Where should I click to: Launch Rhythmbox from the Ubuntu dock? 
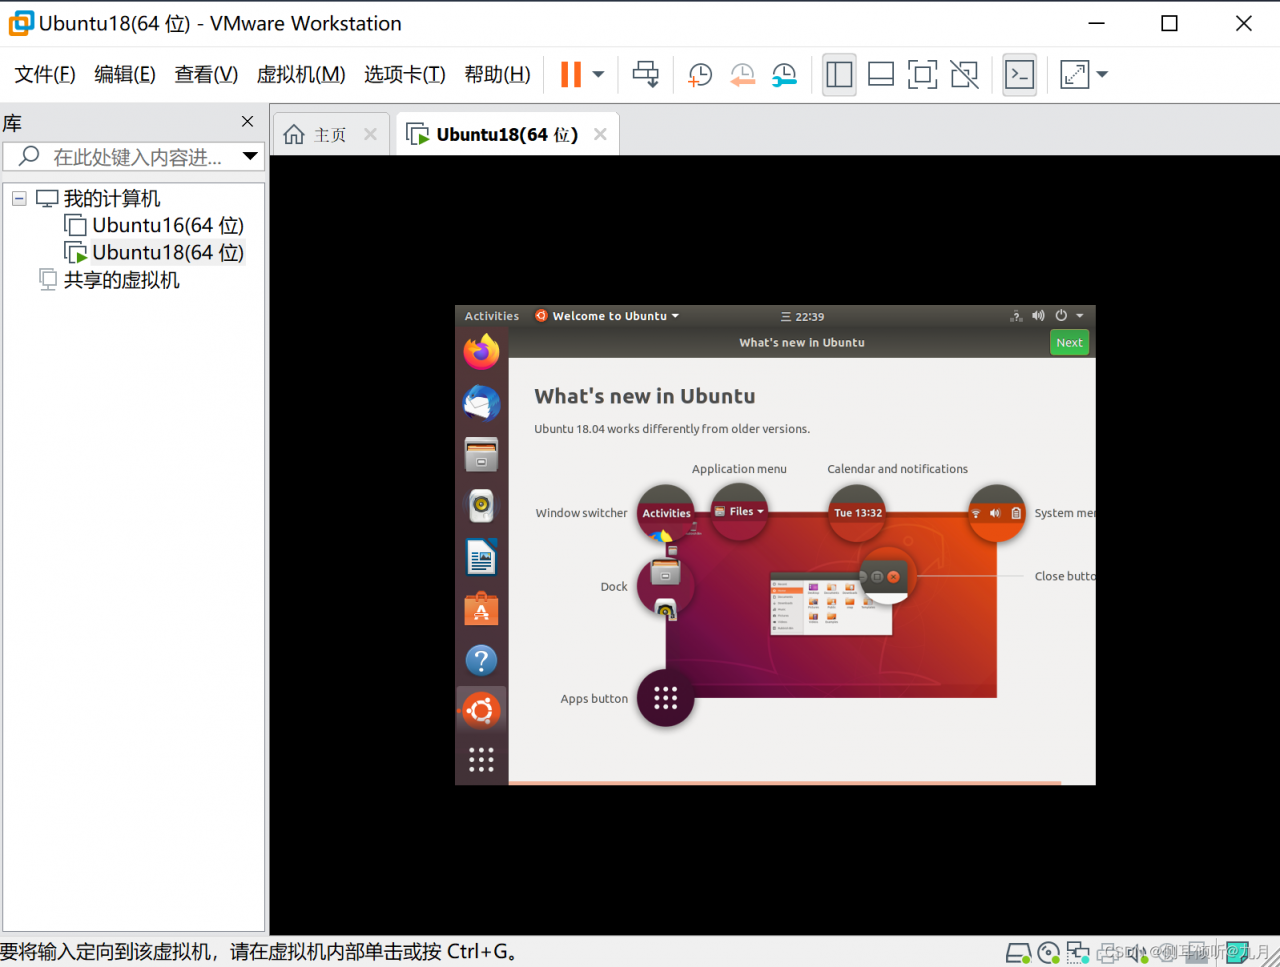[481, 506]
